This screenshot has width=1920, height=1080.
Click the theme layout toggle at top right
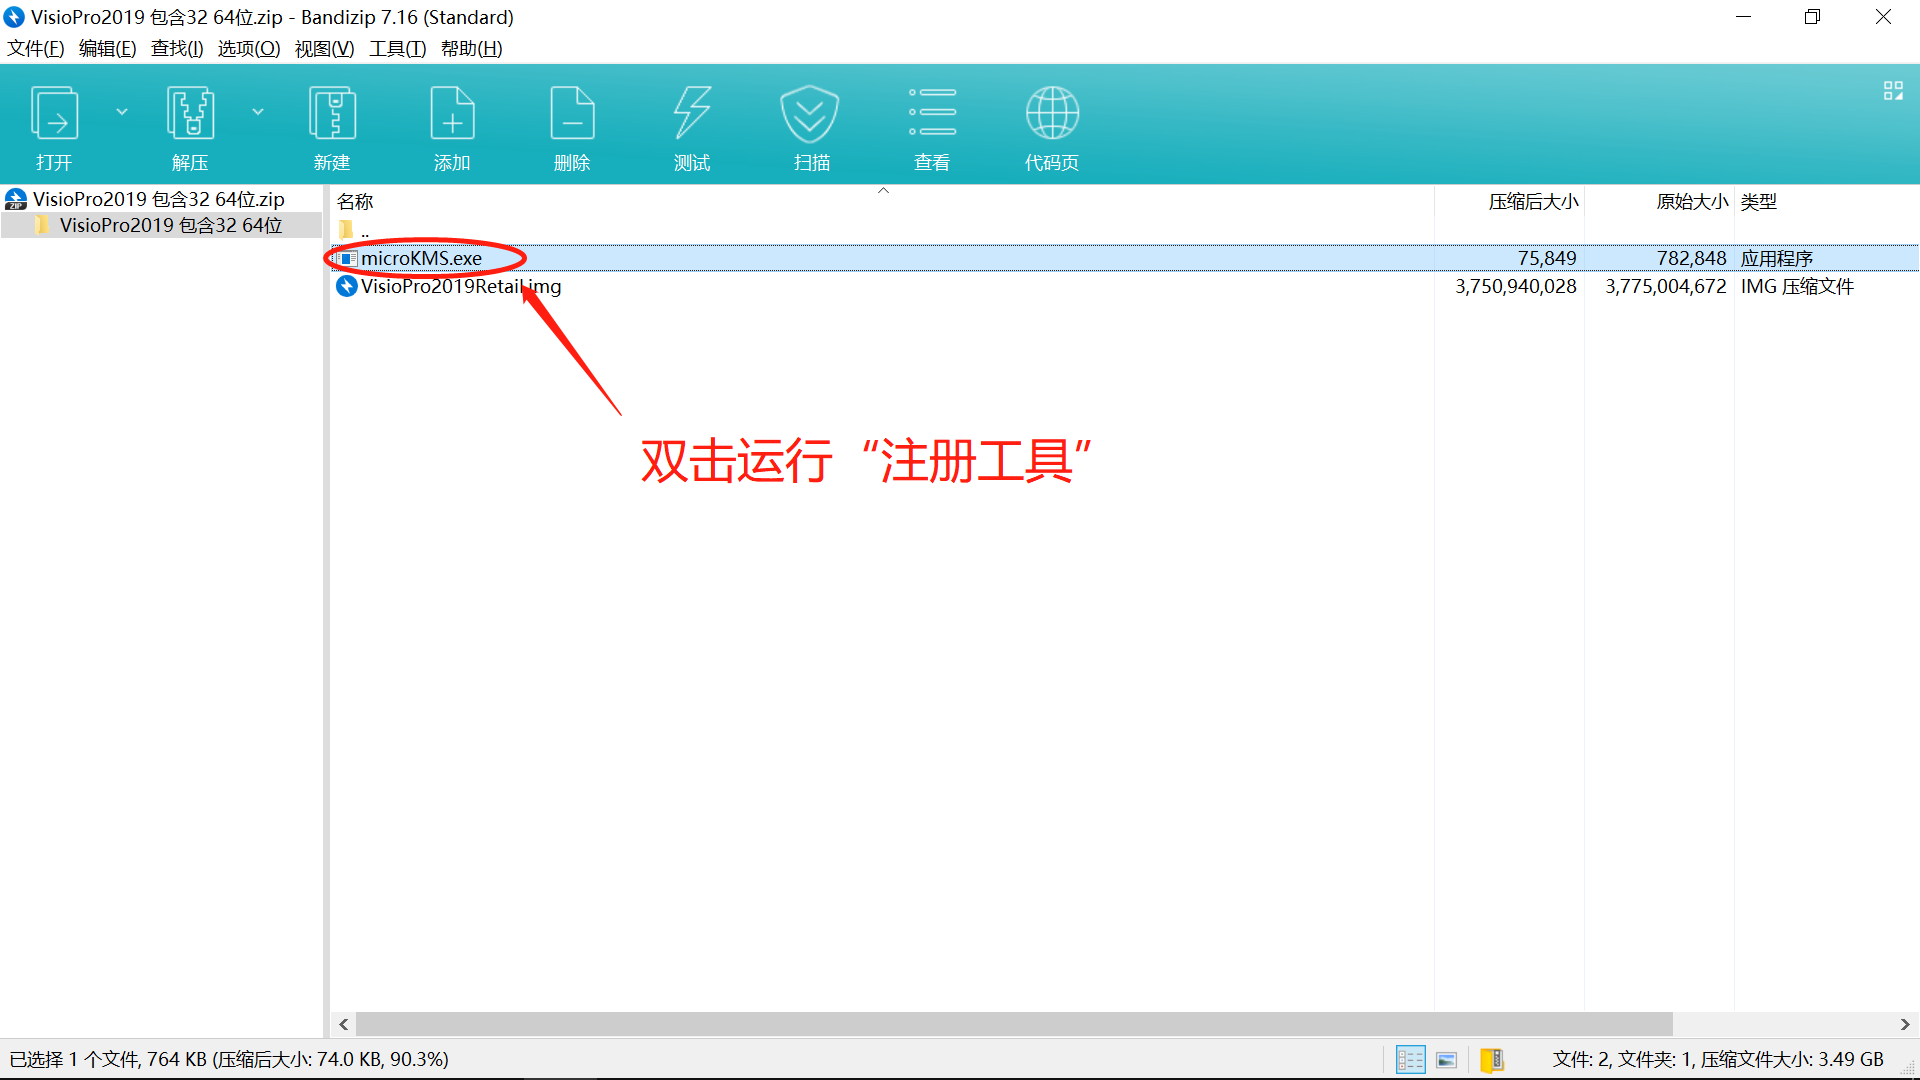pyautogui.click(x=1893, y=90)
